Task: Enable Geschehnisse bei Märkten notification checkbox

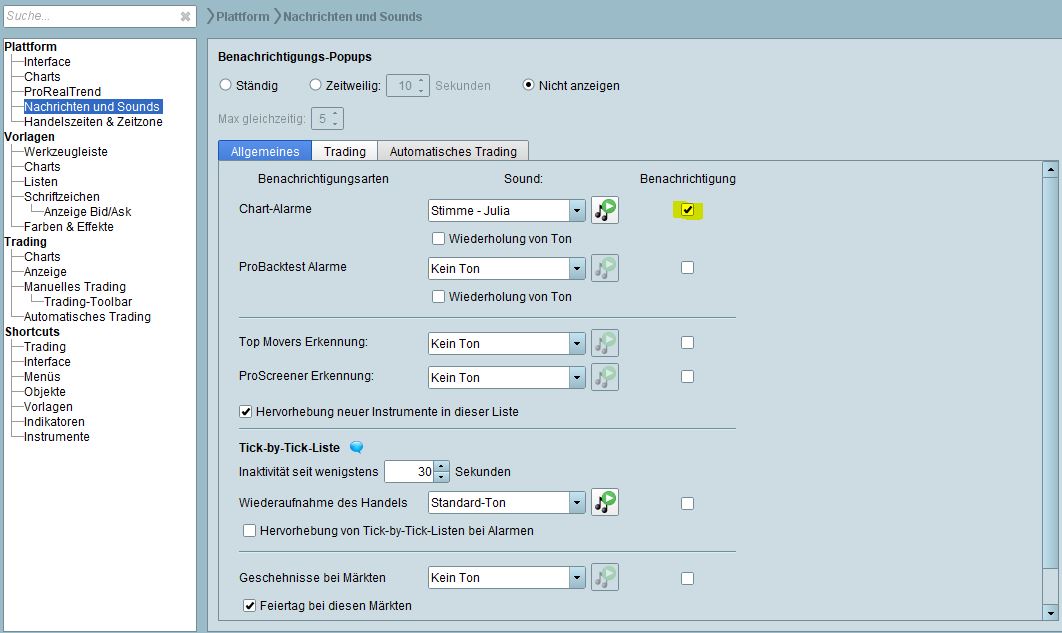Action: click(687, 578)
